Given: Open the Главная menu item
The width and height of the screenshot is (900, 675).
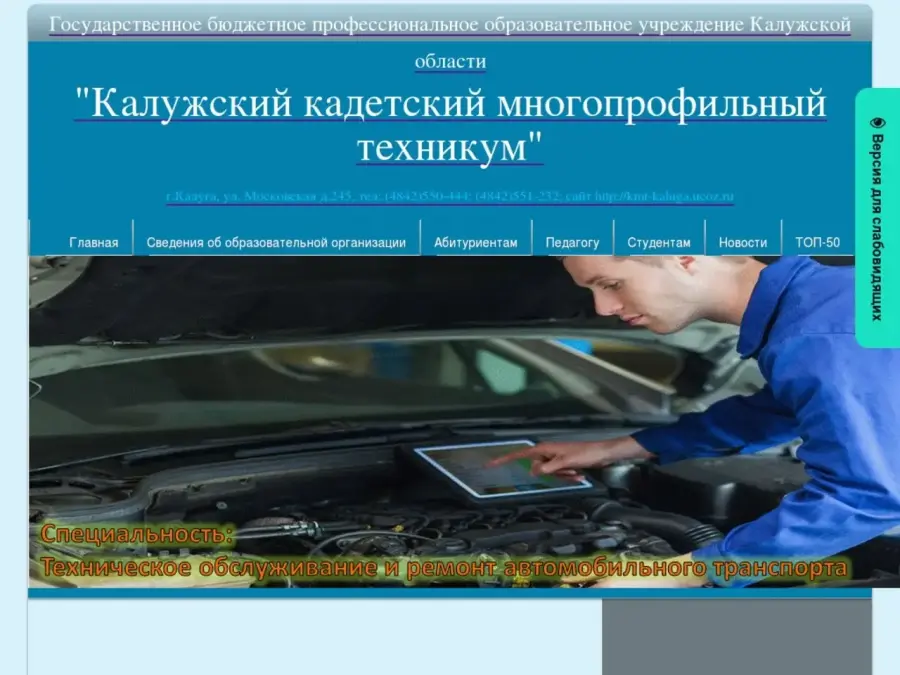Looking at the screenshot, I should point(93,242).
